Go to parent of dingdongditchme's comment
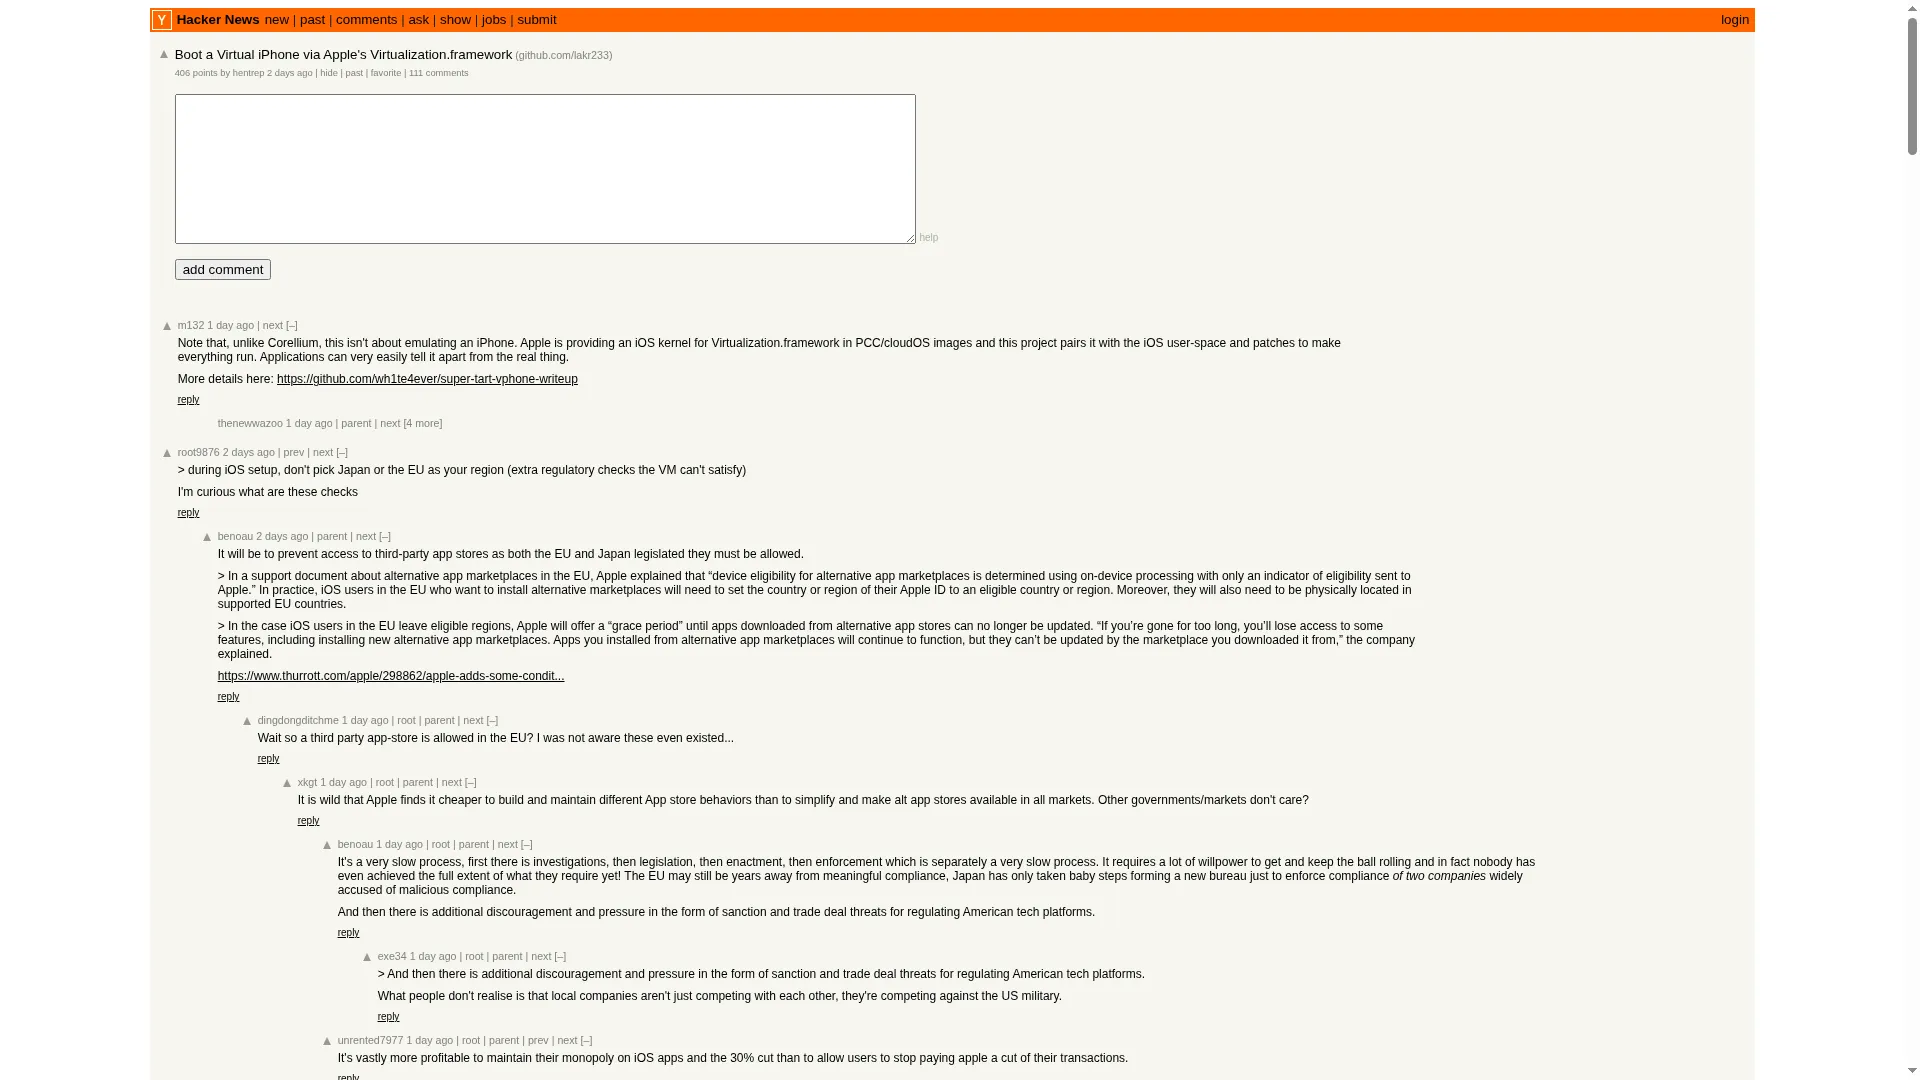The height and width of the screenshot is (1080, 1920). 439,720
